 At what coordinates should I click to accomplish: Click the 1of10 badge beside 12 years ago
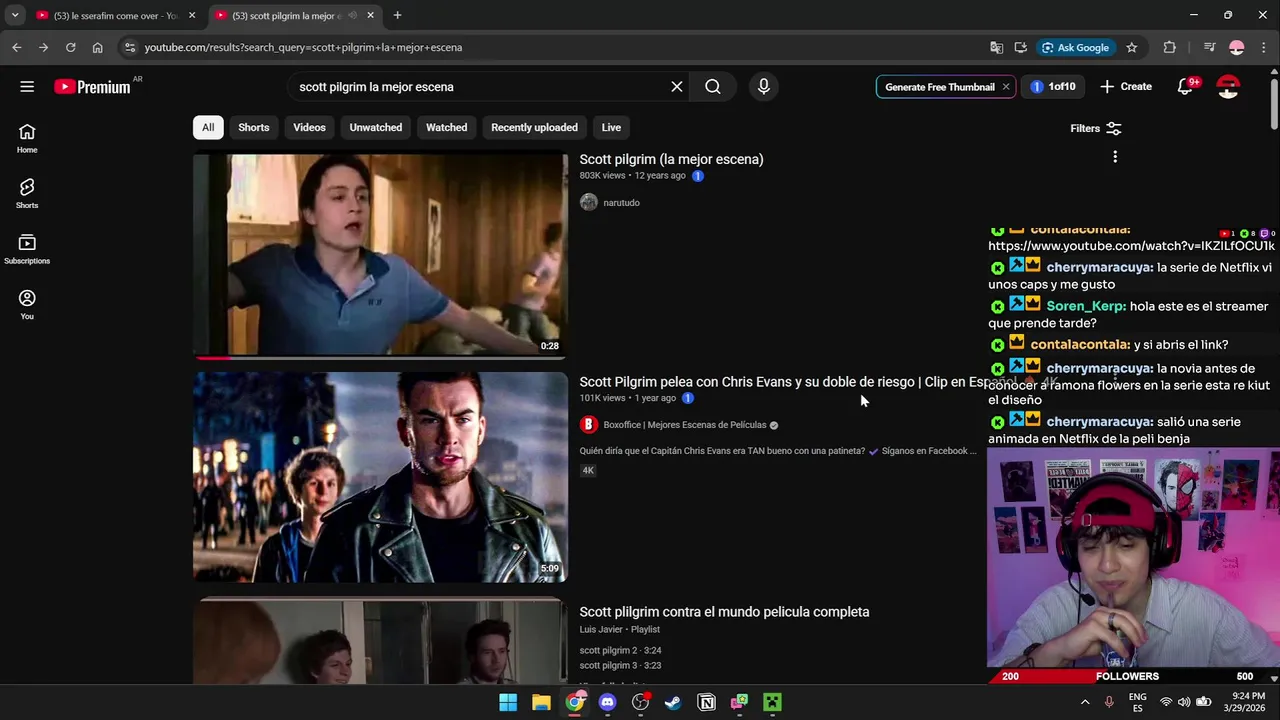(x=698, y=176)
